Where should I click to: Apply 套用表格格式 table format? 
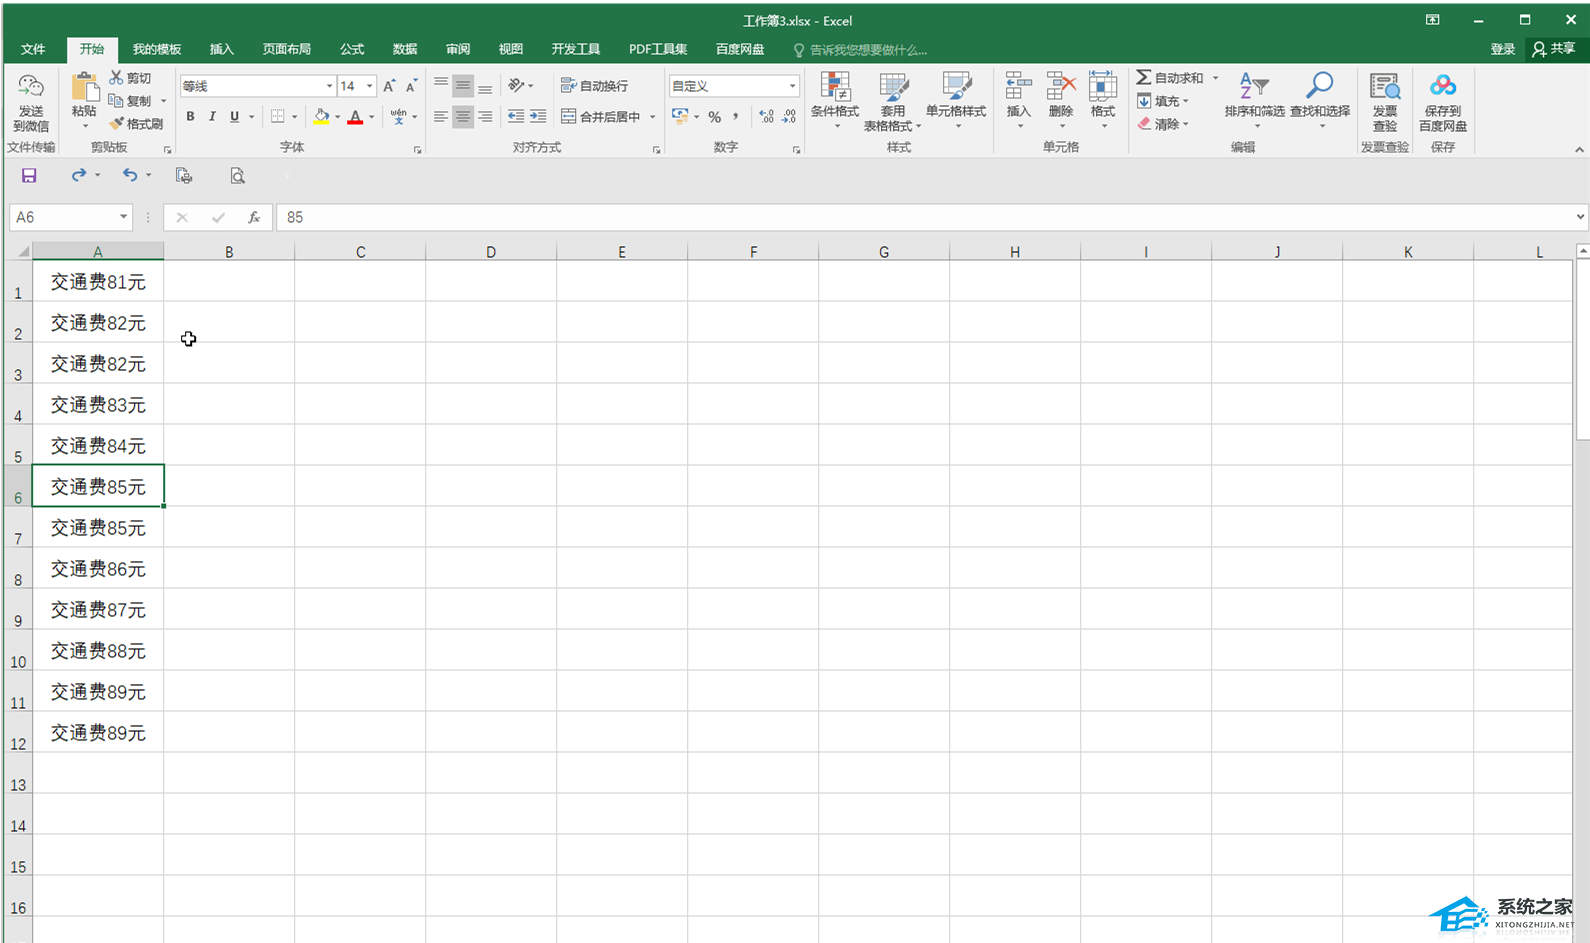893,100
